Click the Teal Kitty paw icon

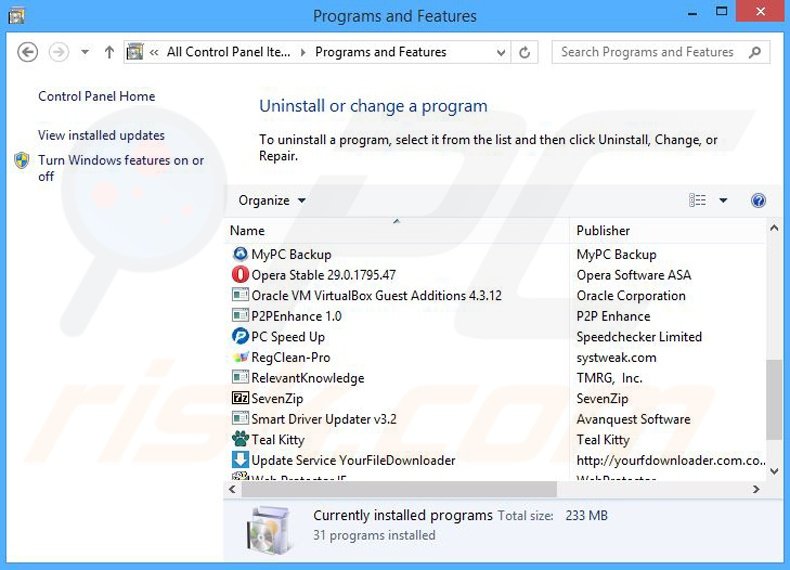click(x=240, y=439)
